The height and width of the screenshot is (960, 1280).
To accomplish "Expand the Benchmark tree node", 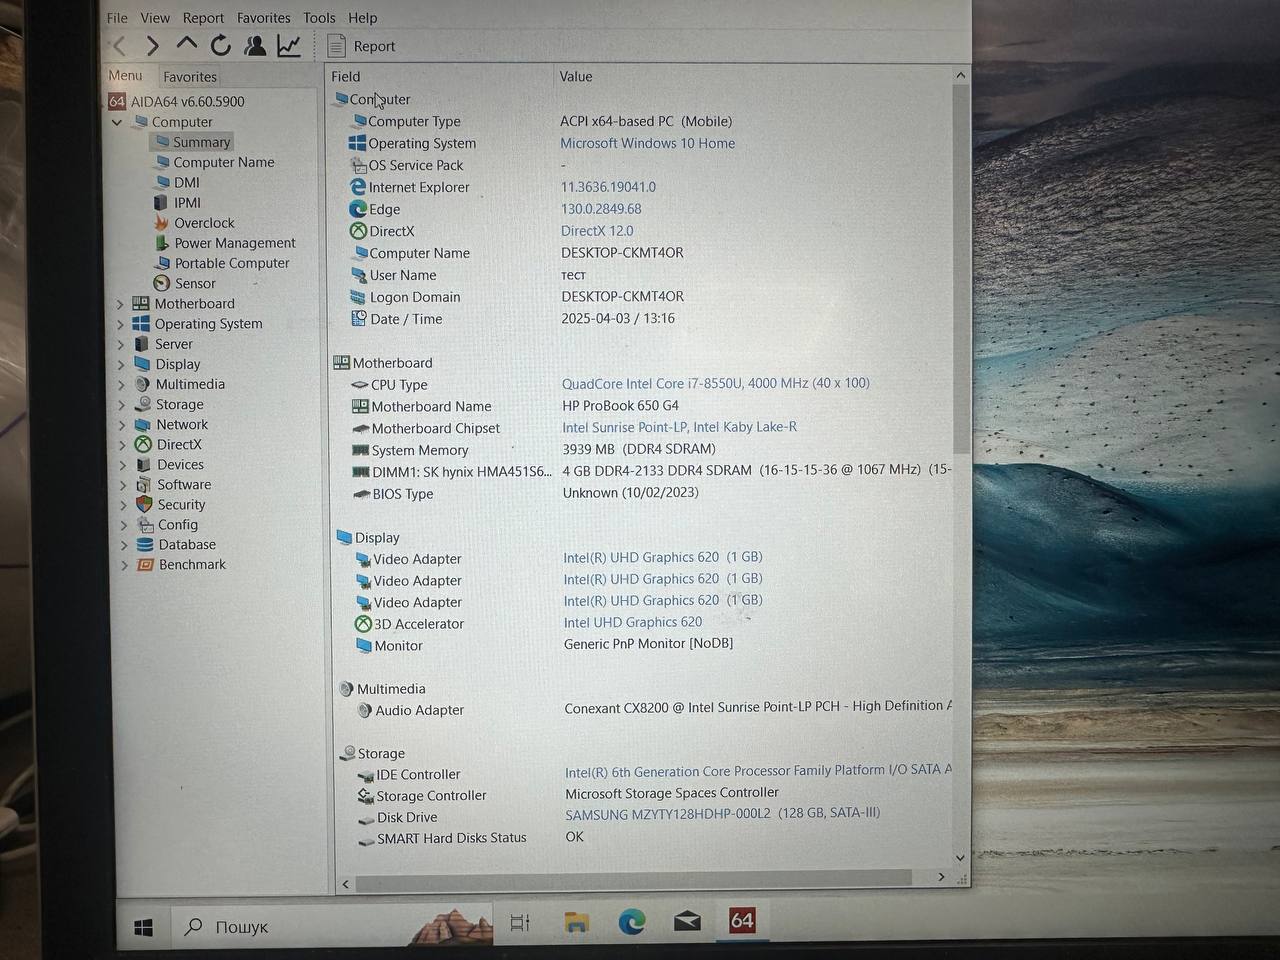I will [x=124, y=565].
